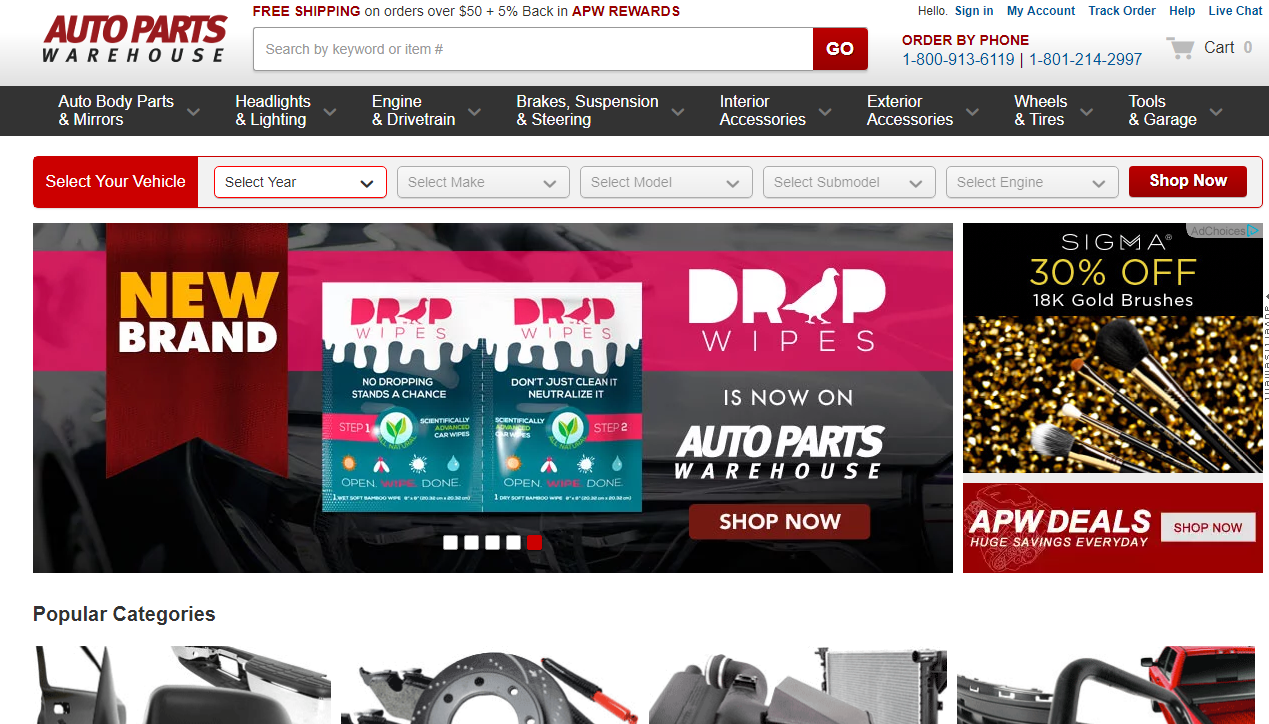Viewport: 1269px width, 724px height.
Task: Open the Select Year dropdown
Action: tap(300, 182)
